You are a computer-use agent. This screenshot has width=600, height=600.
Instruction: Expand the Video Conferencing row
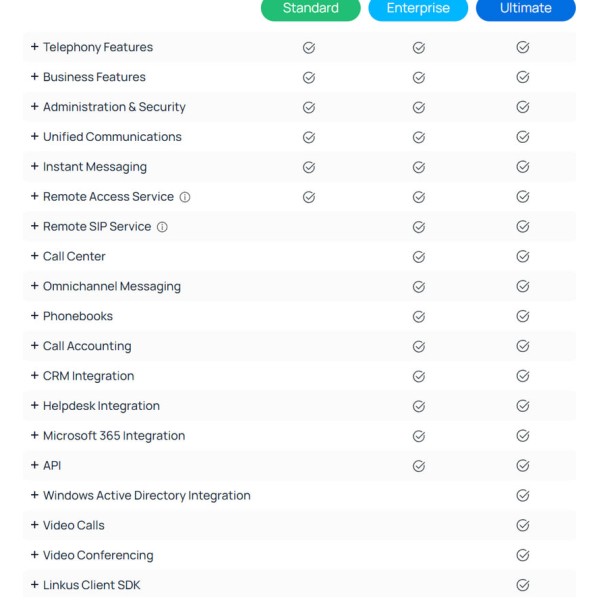pyautogui.click(x=34, y=554)
